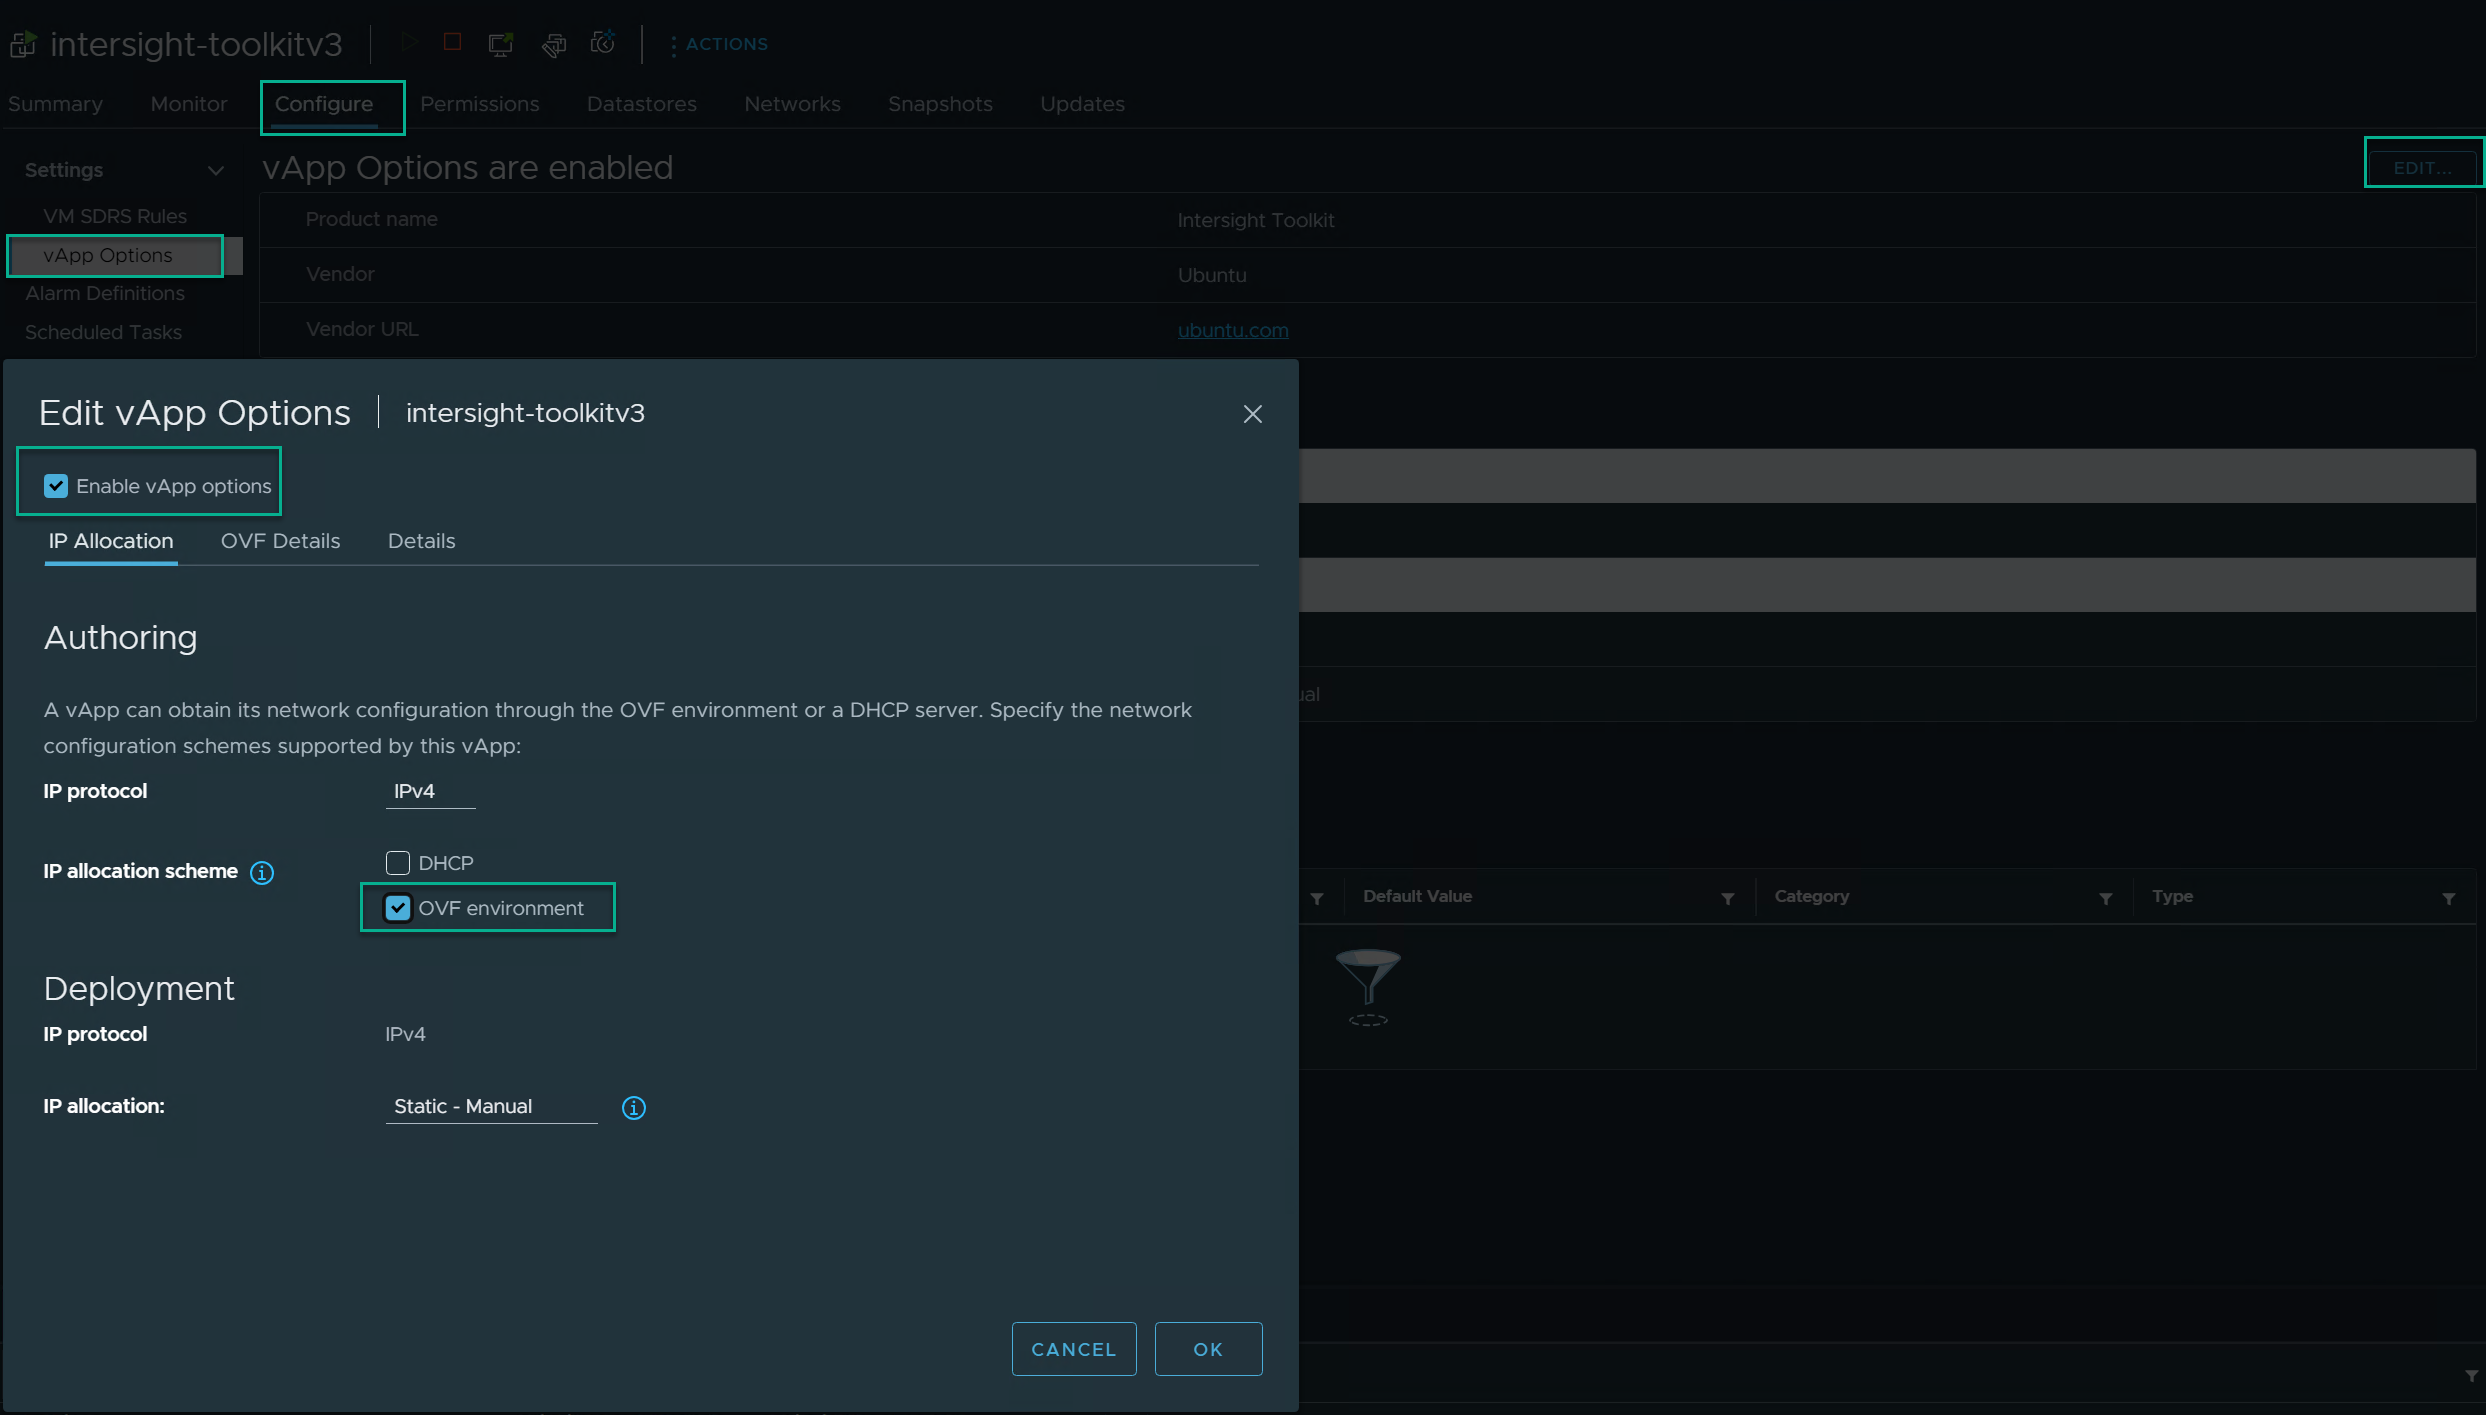Toggle the OVF environment checkbox

398,908
